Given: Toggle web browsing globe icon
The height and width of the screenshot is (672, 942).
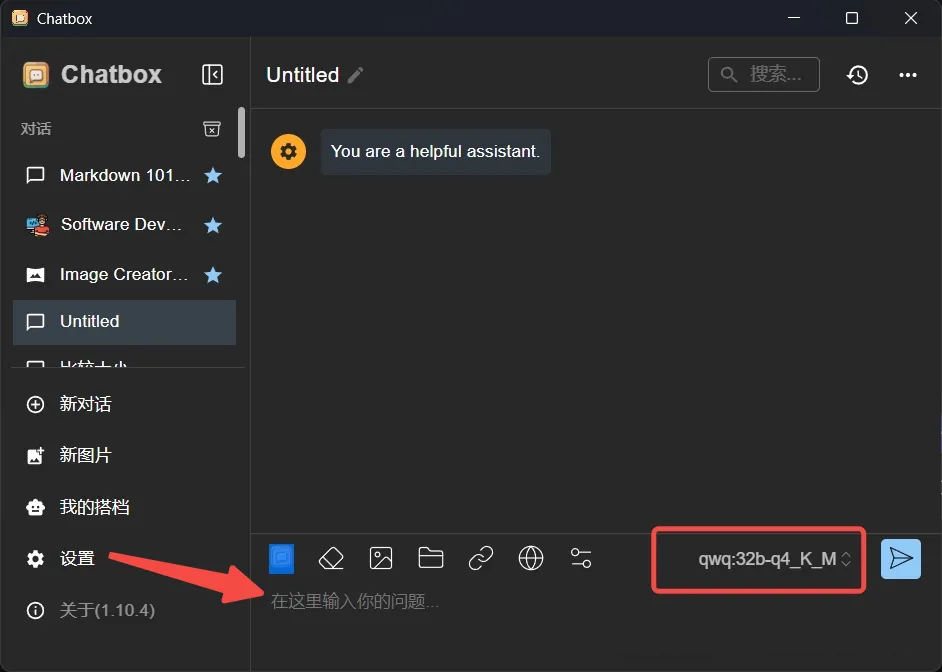Looking at the screenshot, I should [x=531, y=558].
